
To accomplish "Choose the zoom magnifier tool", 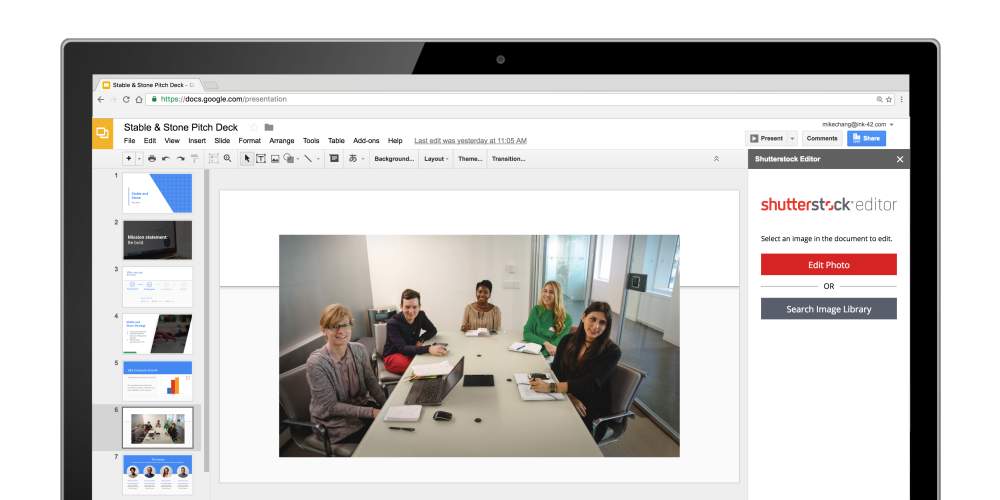I will pyautogui.click(x=228, y=159).
